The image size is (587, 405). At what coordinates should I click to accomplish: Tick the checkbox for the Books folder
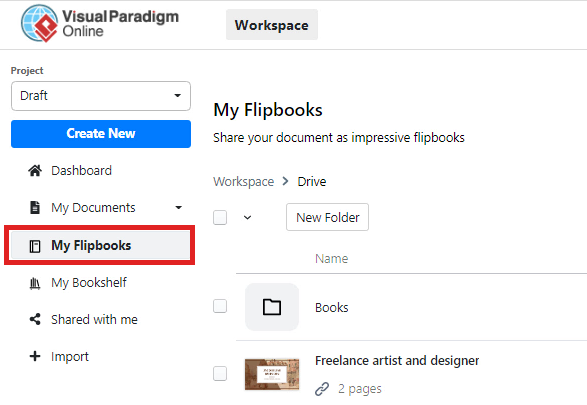click(x=220, y=306)
